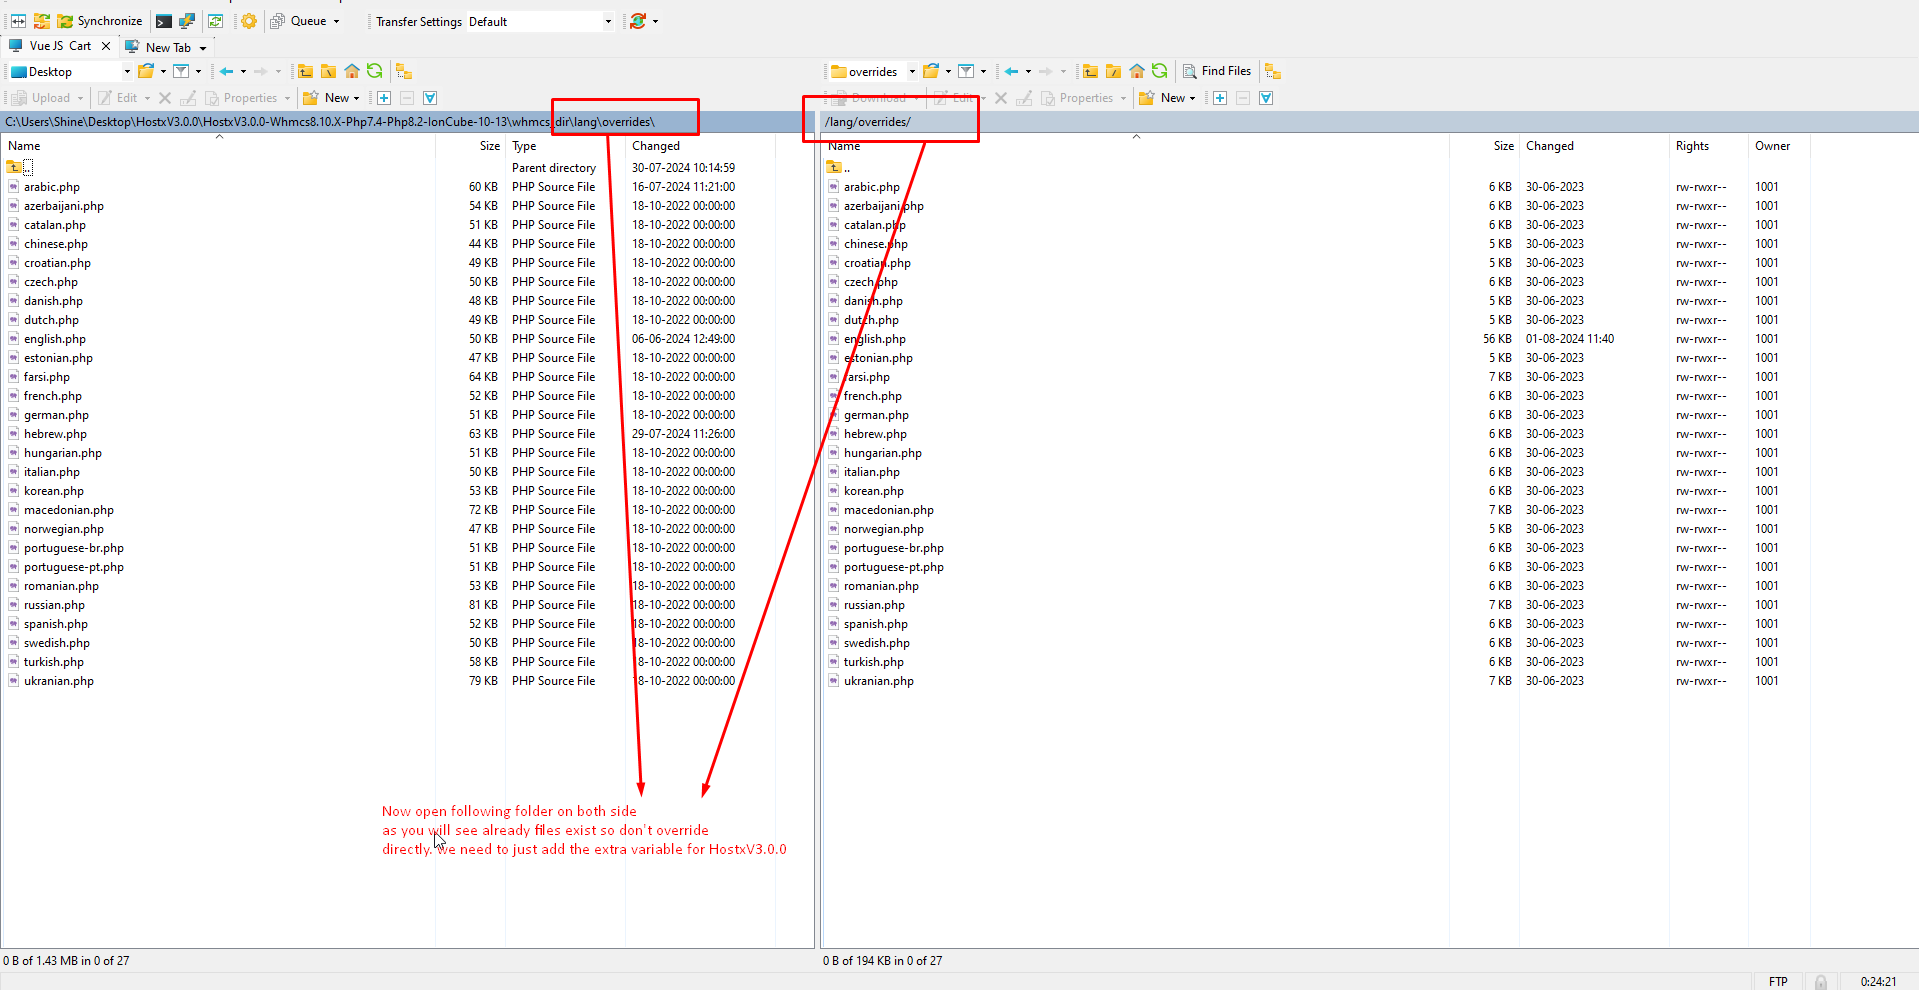
Task: Select english.php in the remote panel
Action: coord(874,339)
